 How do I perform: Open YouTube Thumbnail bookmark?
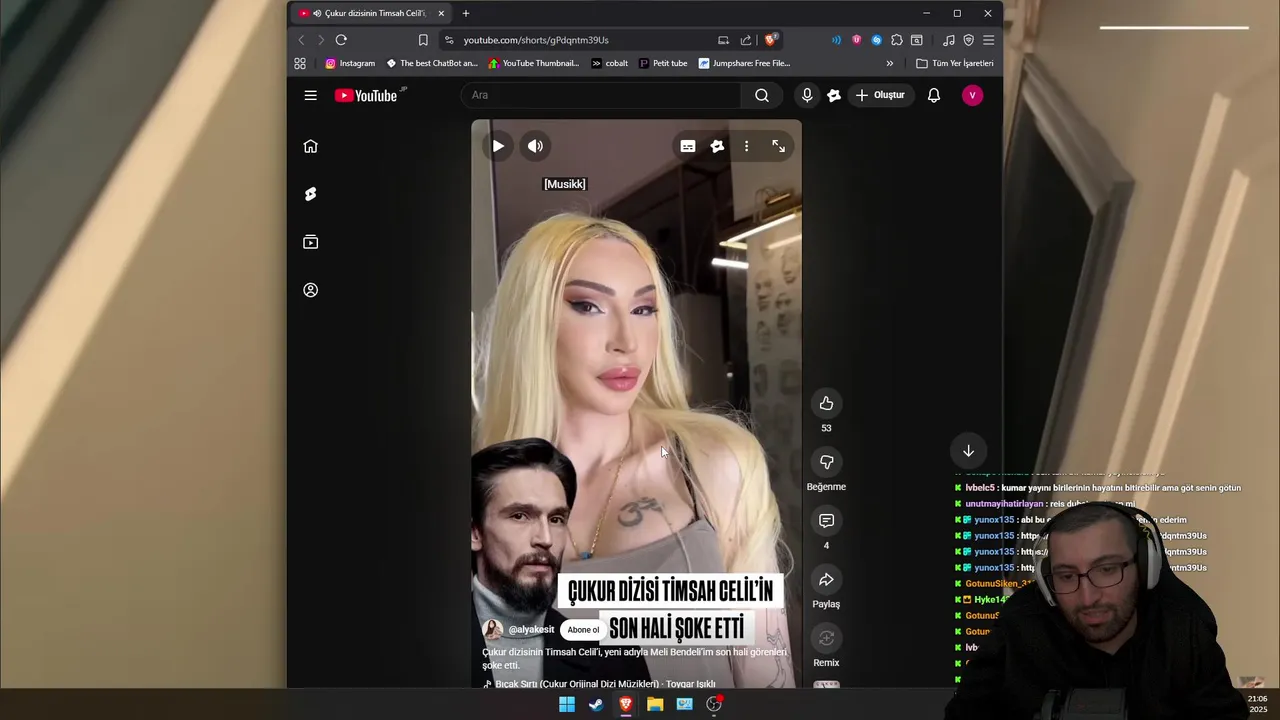(533, 63)
